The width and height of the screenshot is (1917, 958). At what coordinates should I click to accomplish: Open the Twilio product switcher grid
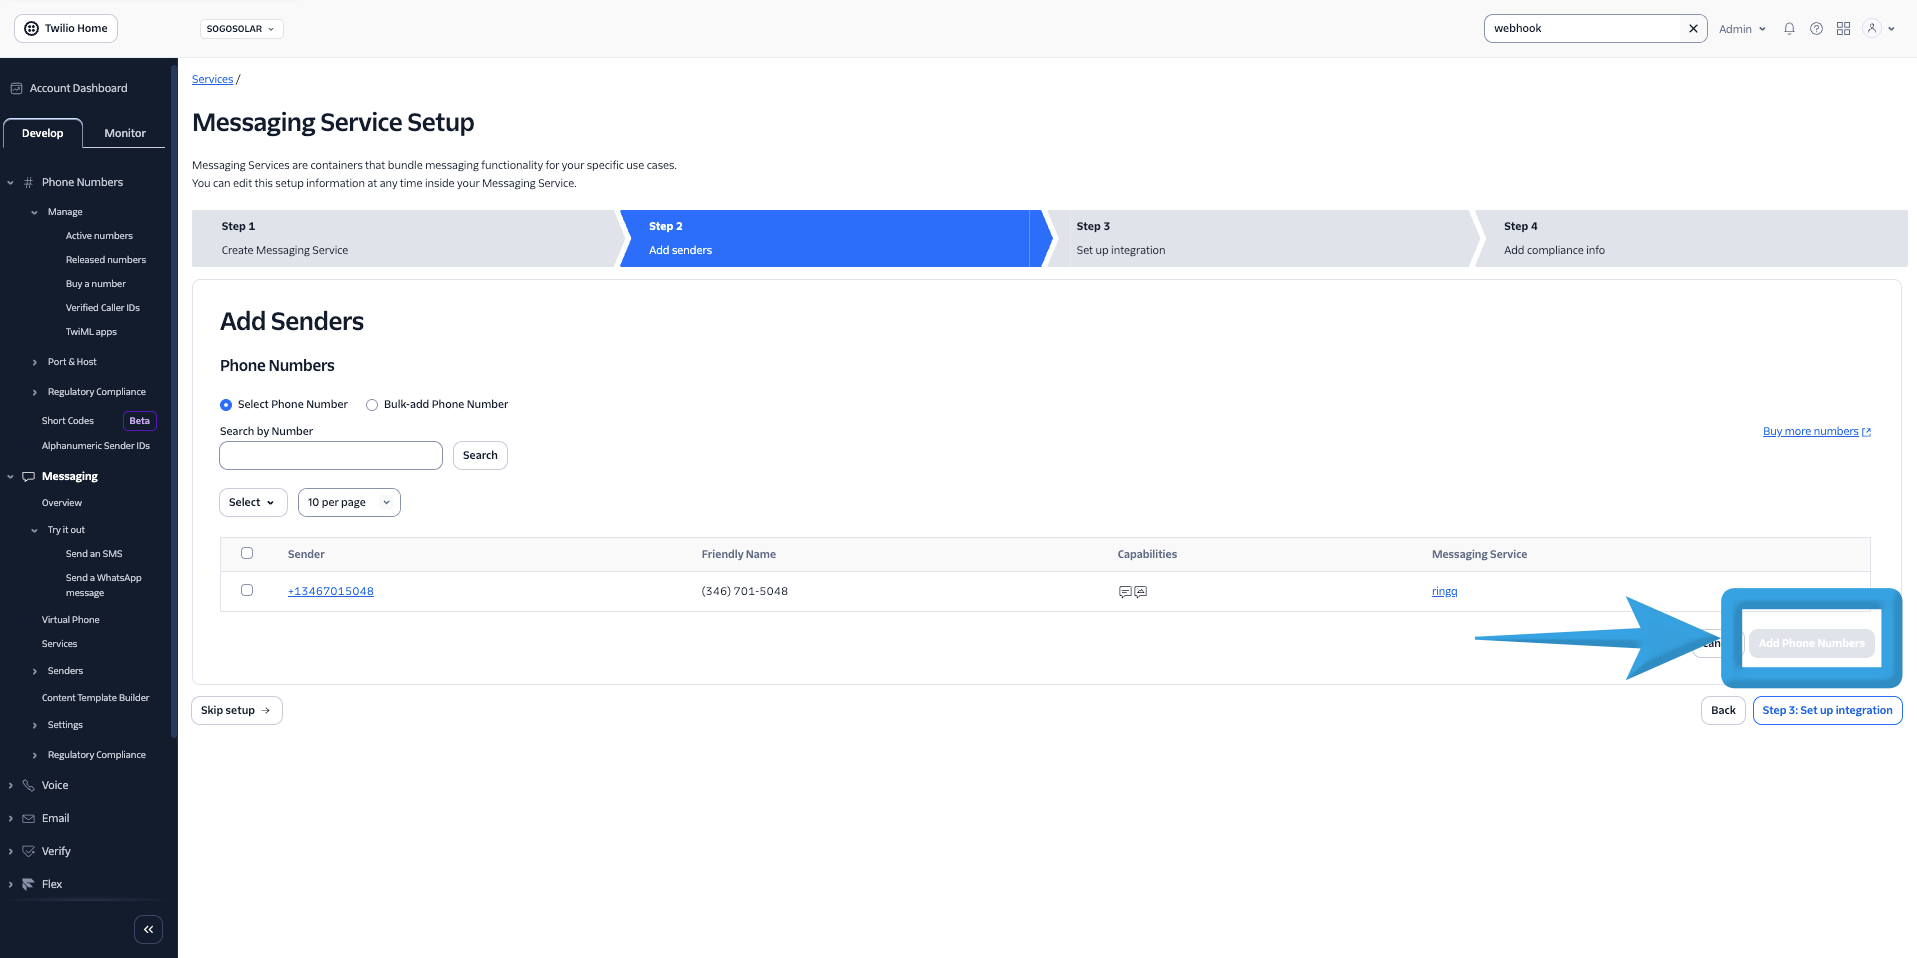pyautogui.click(x=1843, y=28)
